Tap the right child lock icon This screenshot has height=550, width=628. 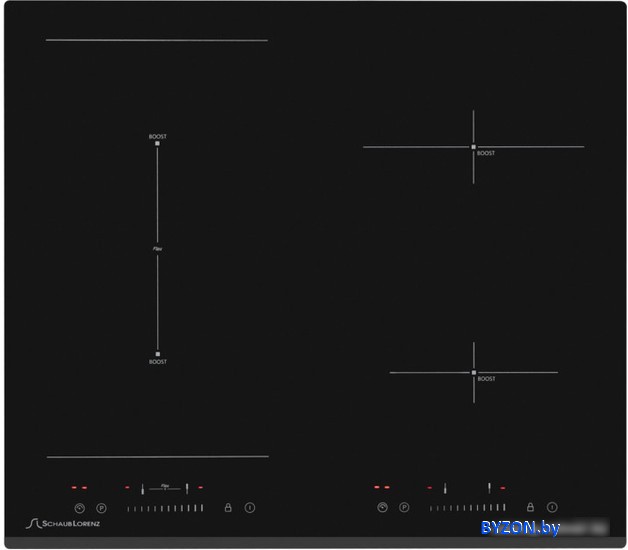[x=530, y=507]
